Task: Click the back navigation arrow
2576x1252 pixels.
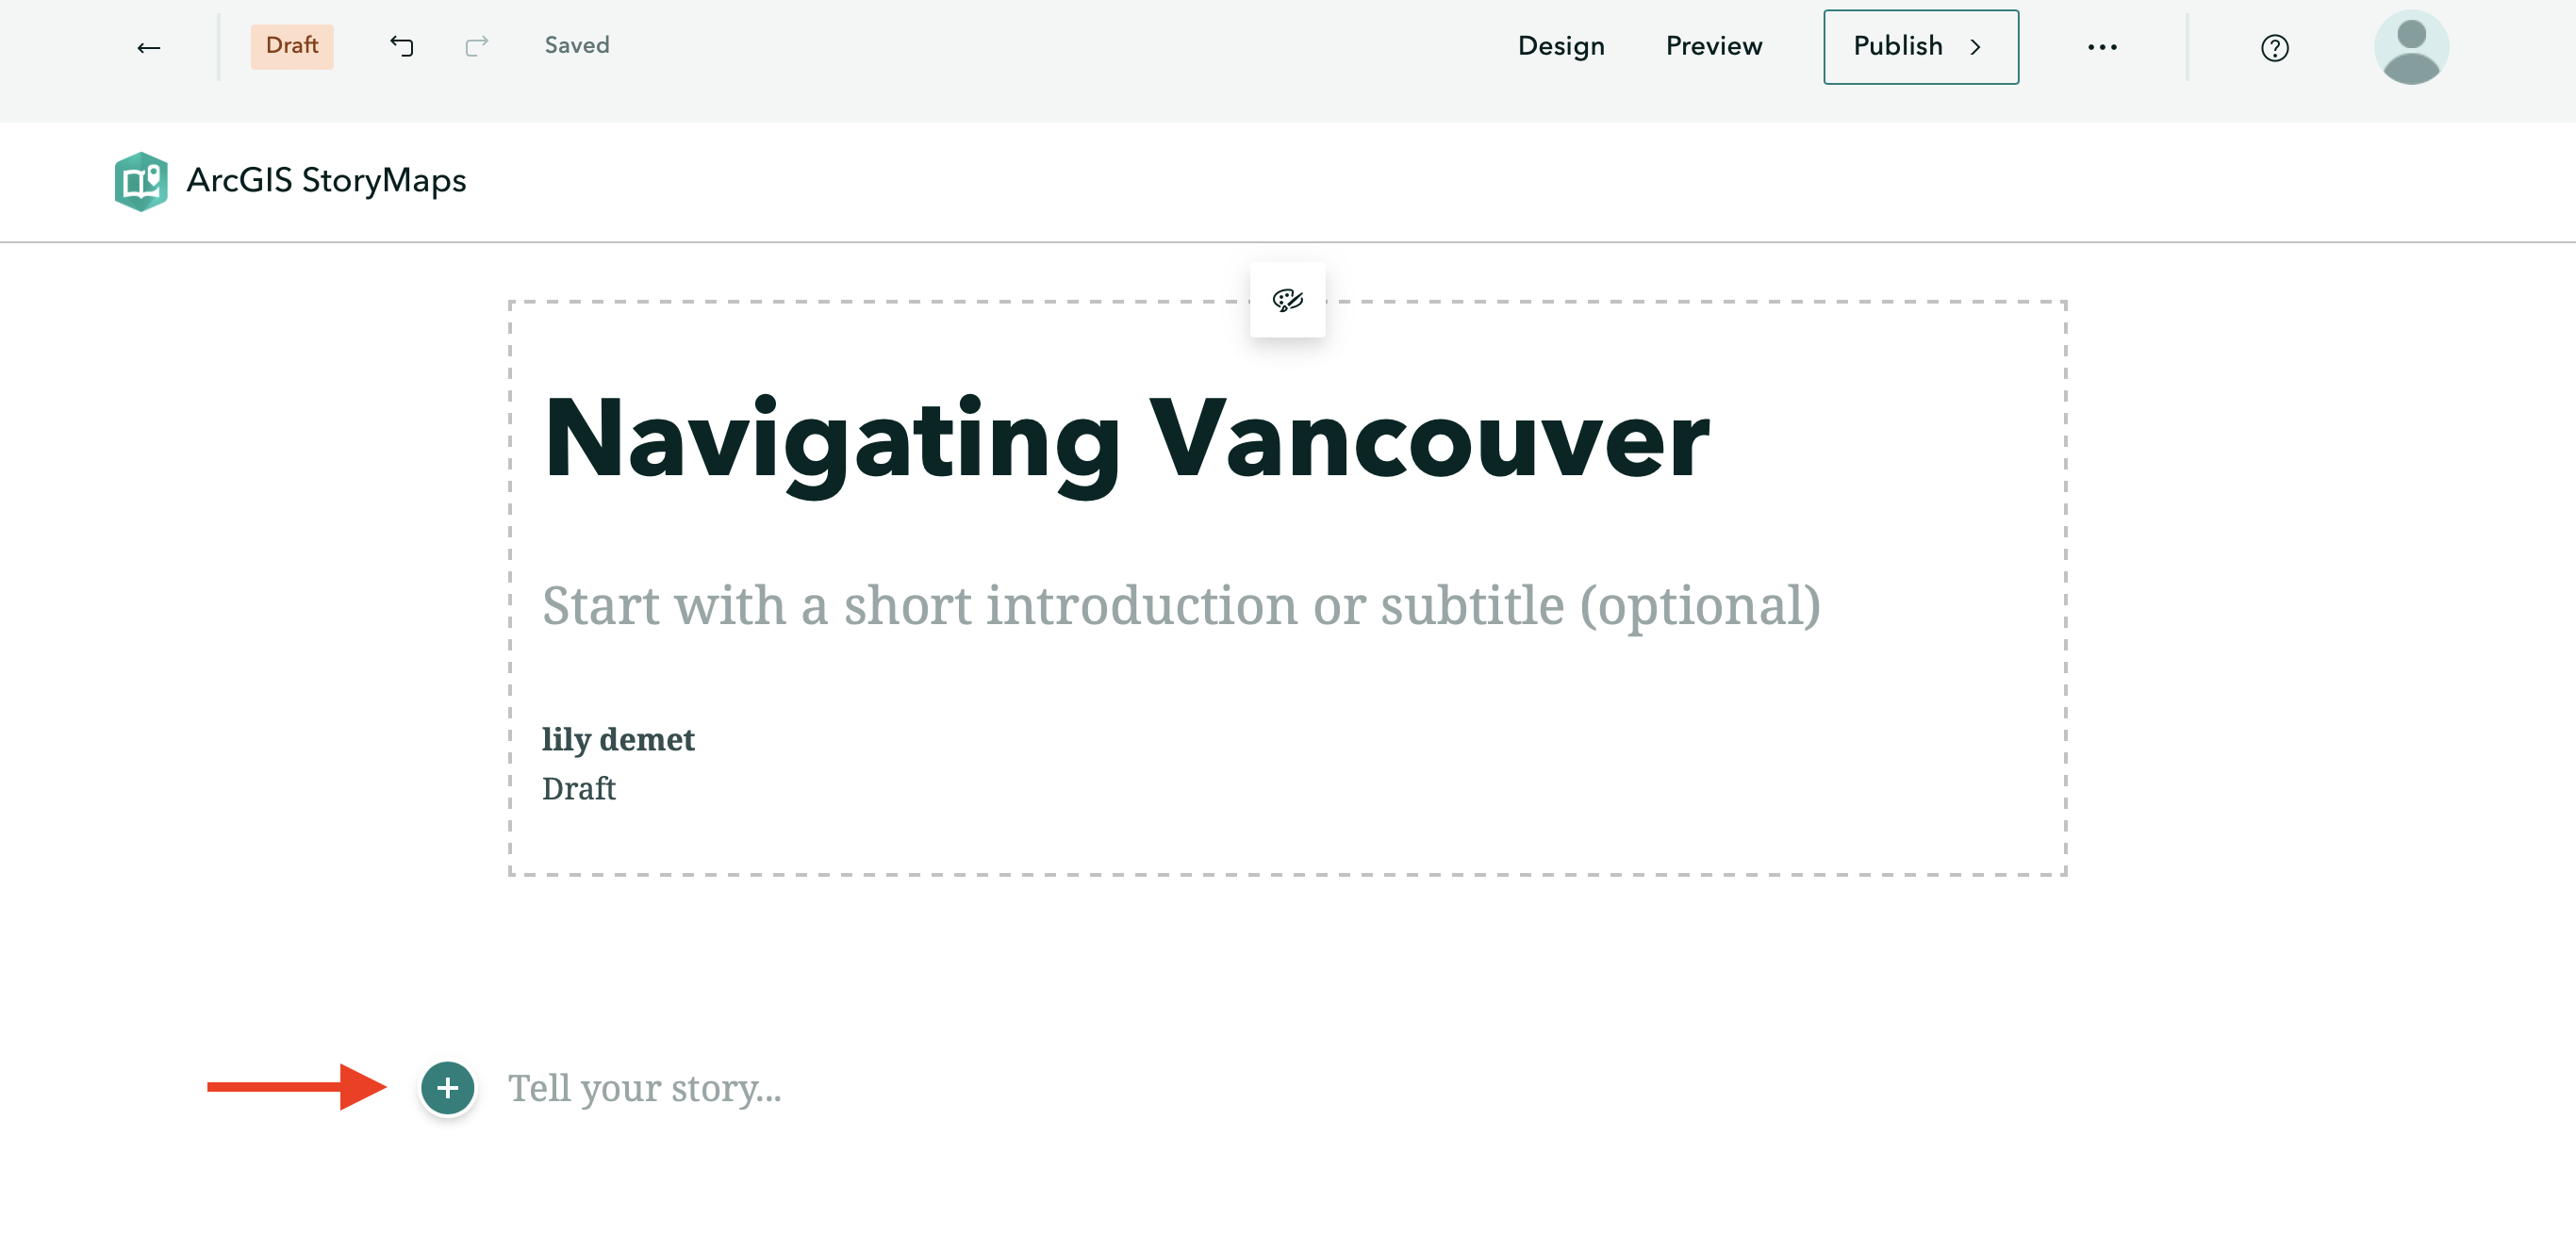Action: (x=150, y=44)
